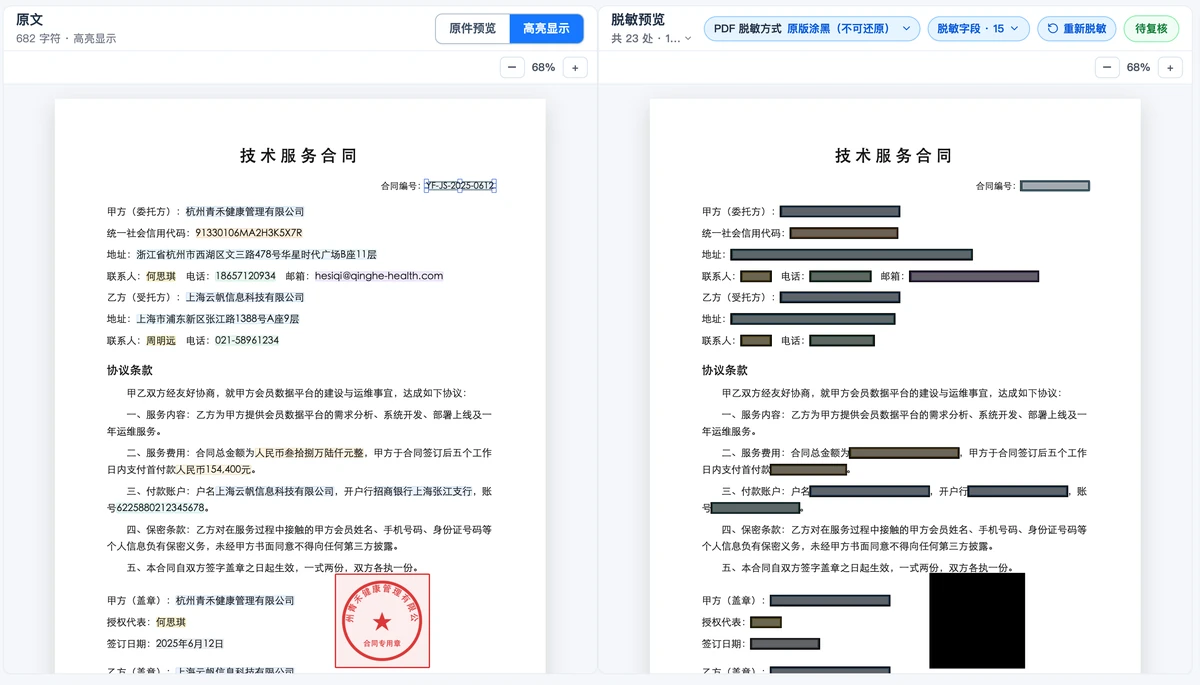This screenshot has width=1200, height=685.
Task: Click the 68% zoom value in 脱敏预览 panel
Action: coord(1138,67)
